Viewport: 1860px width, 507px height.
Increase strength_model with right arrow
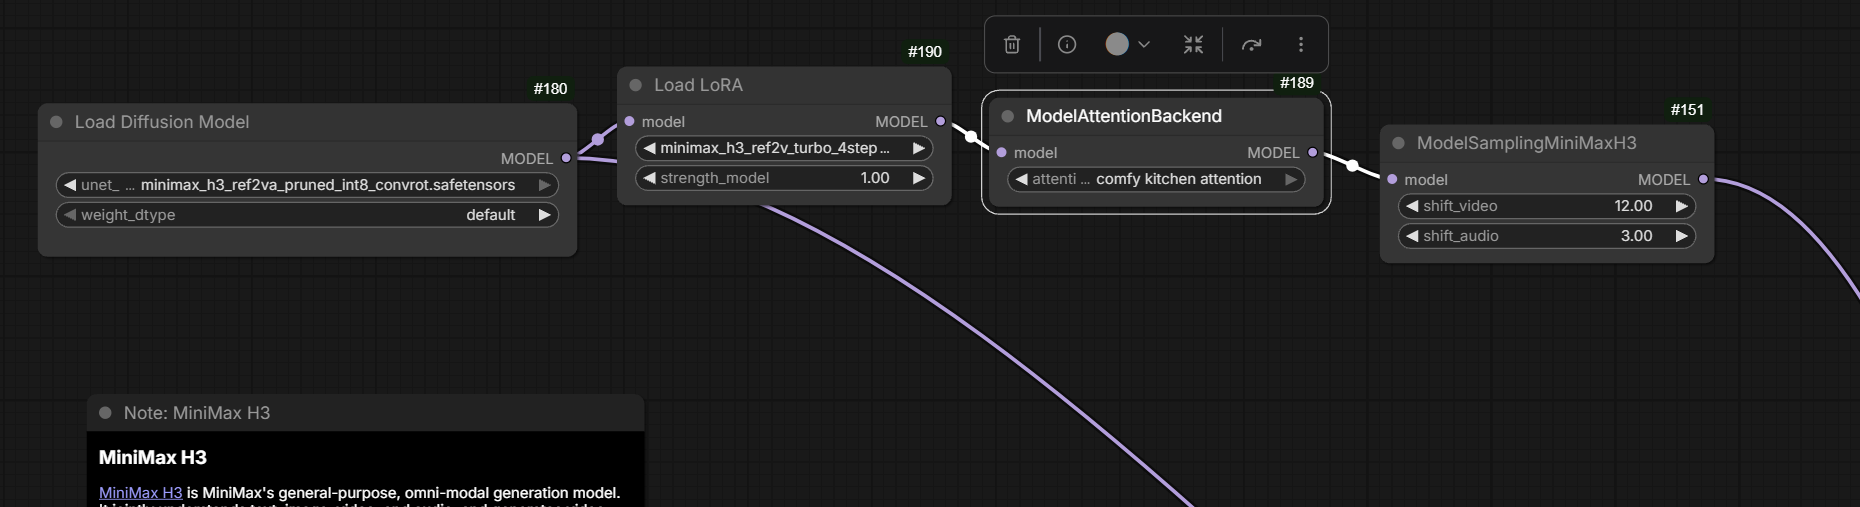tap(919, 178)
